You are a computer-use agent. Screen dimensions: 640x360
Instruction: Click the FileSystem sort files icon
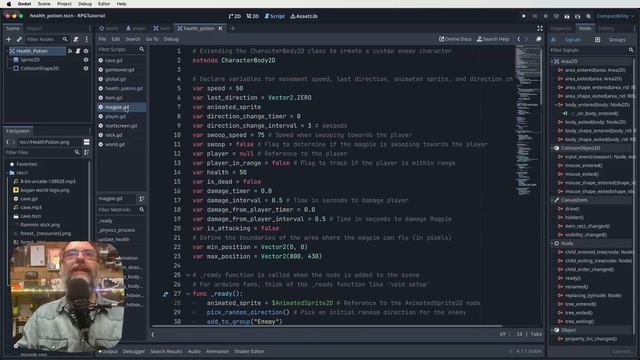[87, 152]
